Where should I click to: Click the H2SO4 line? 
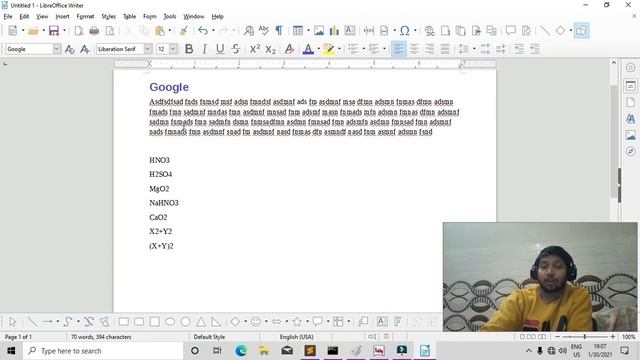click(x=161, y=174)
